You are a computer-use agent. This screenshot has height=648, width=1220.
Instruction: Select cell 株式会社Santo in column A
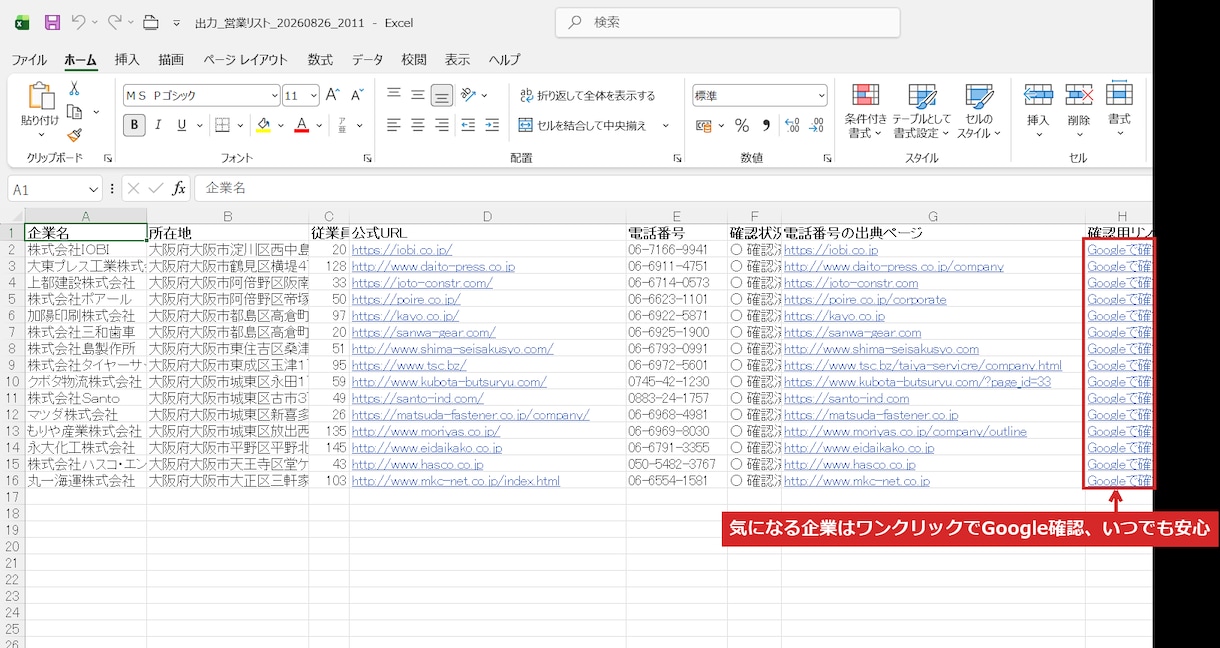(x=85, y=398)
